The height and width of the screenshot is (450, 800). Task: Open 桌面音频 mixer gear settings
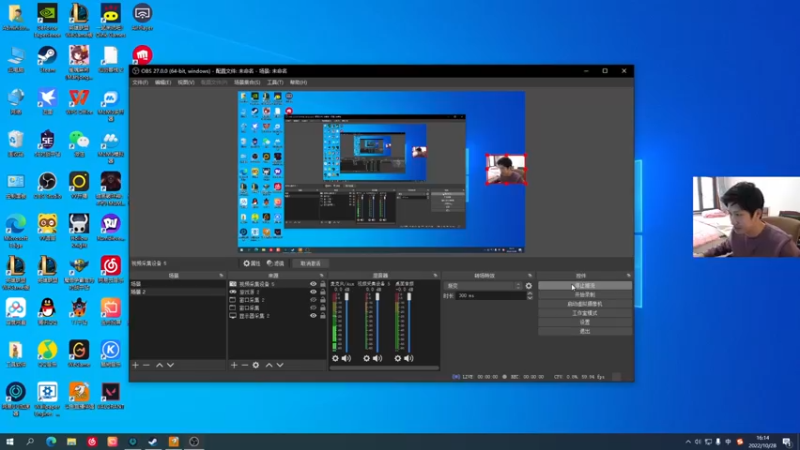[398, 358]
